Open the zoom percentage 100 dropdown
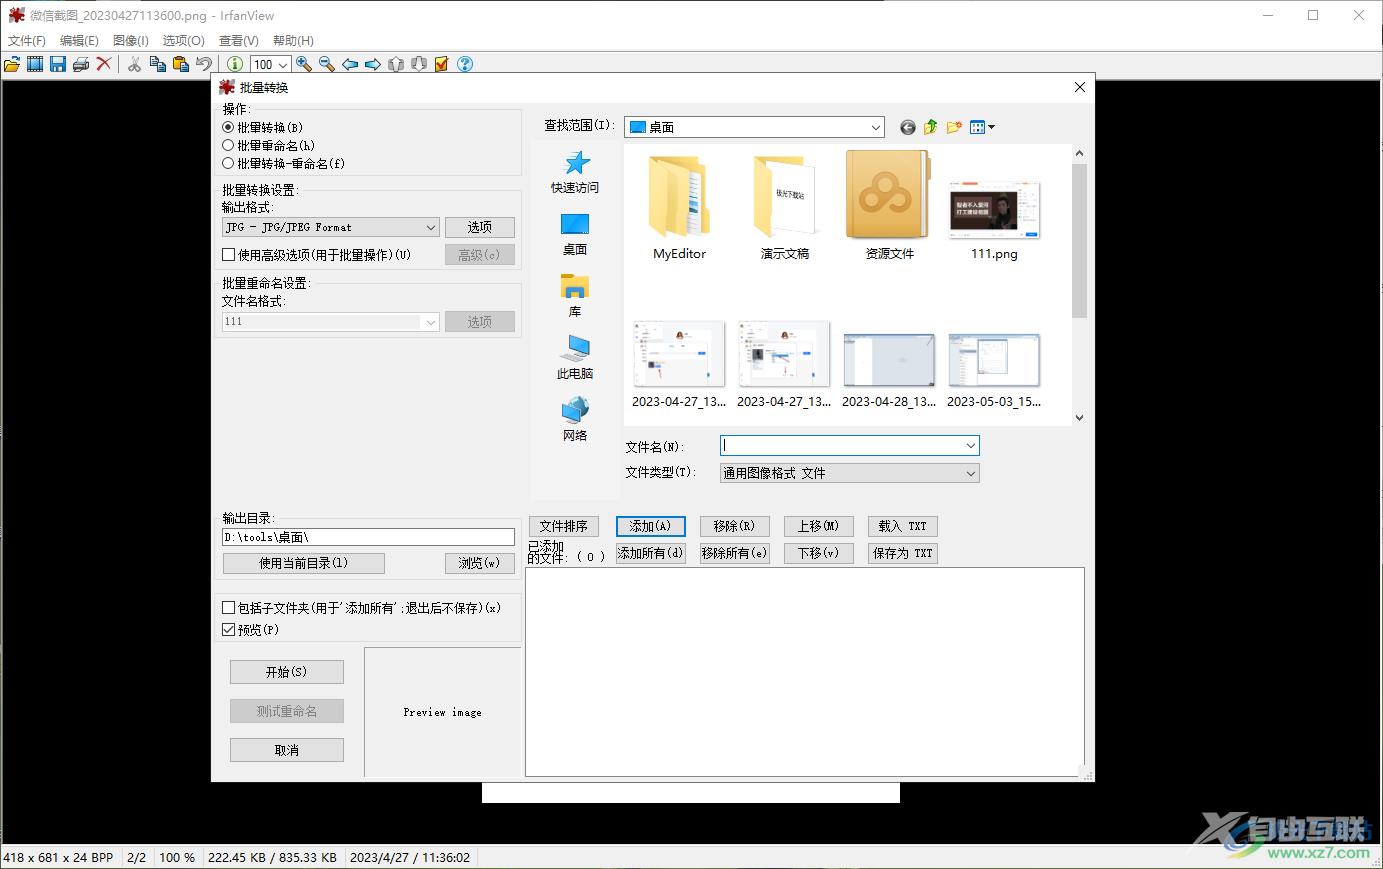Image resolution: width=1383 pixels, height=869 pixels. tap(284, 65)
